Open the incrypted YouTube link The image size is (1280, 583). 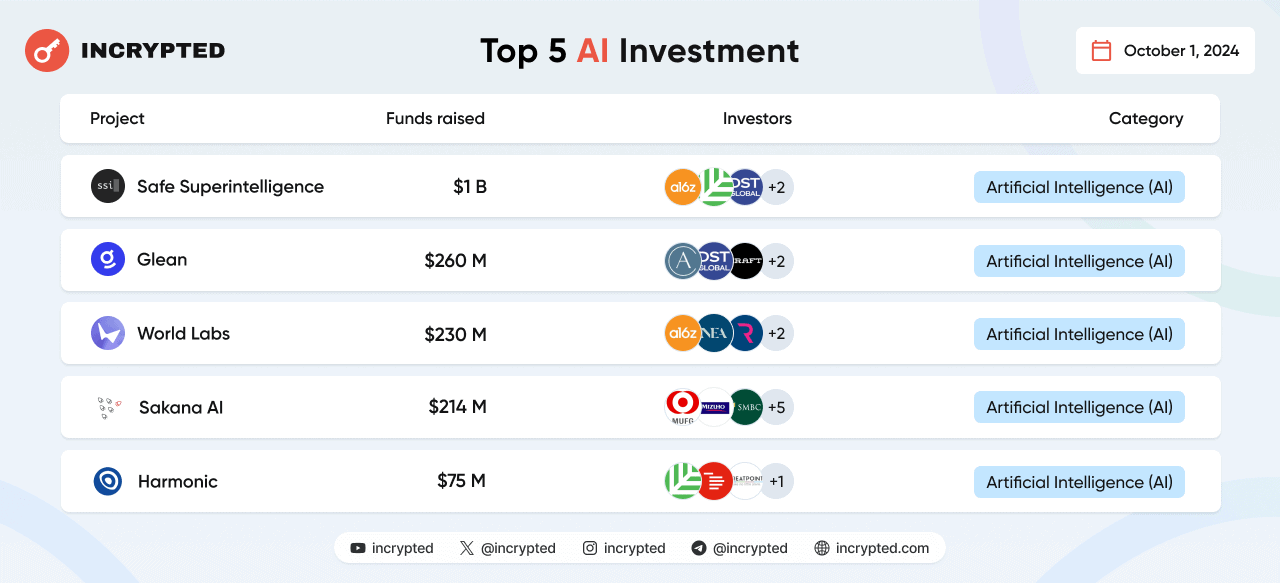(392, 548)
